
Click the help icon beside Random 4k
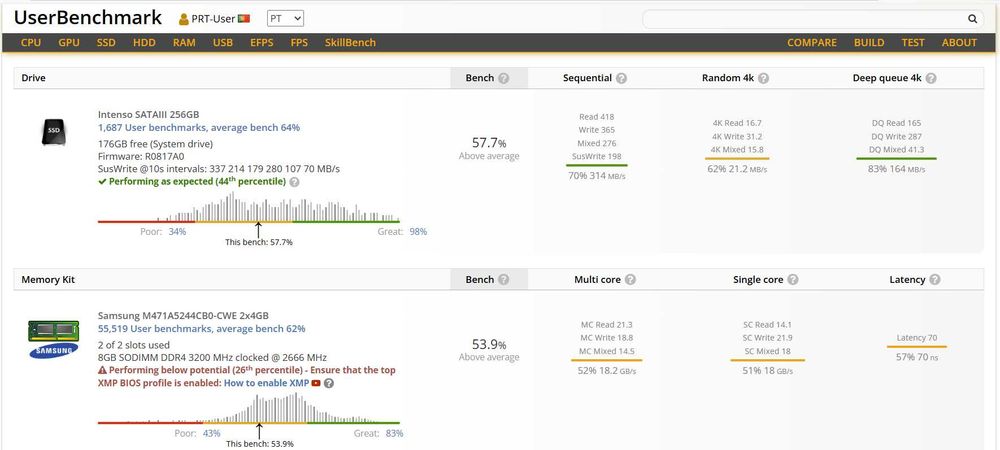coord(761,78)
